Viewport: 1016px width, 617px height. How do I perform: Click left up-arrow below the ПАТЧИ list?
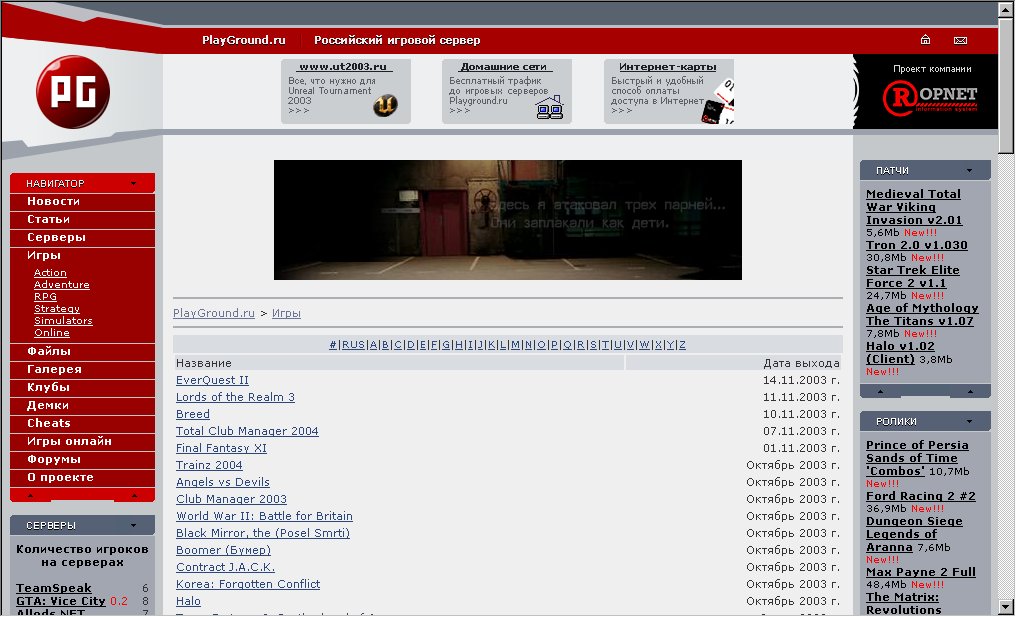(x=880, y=391)
